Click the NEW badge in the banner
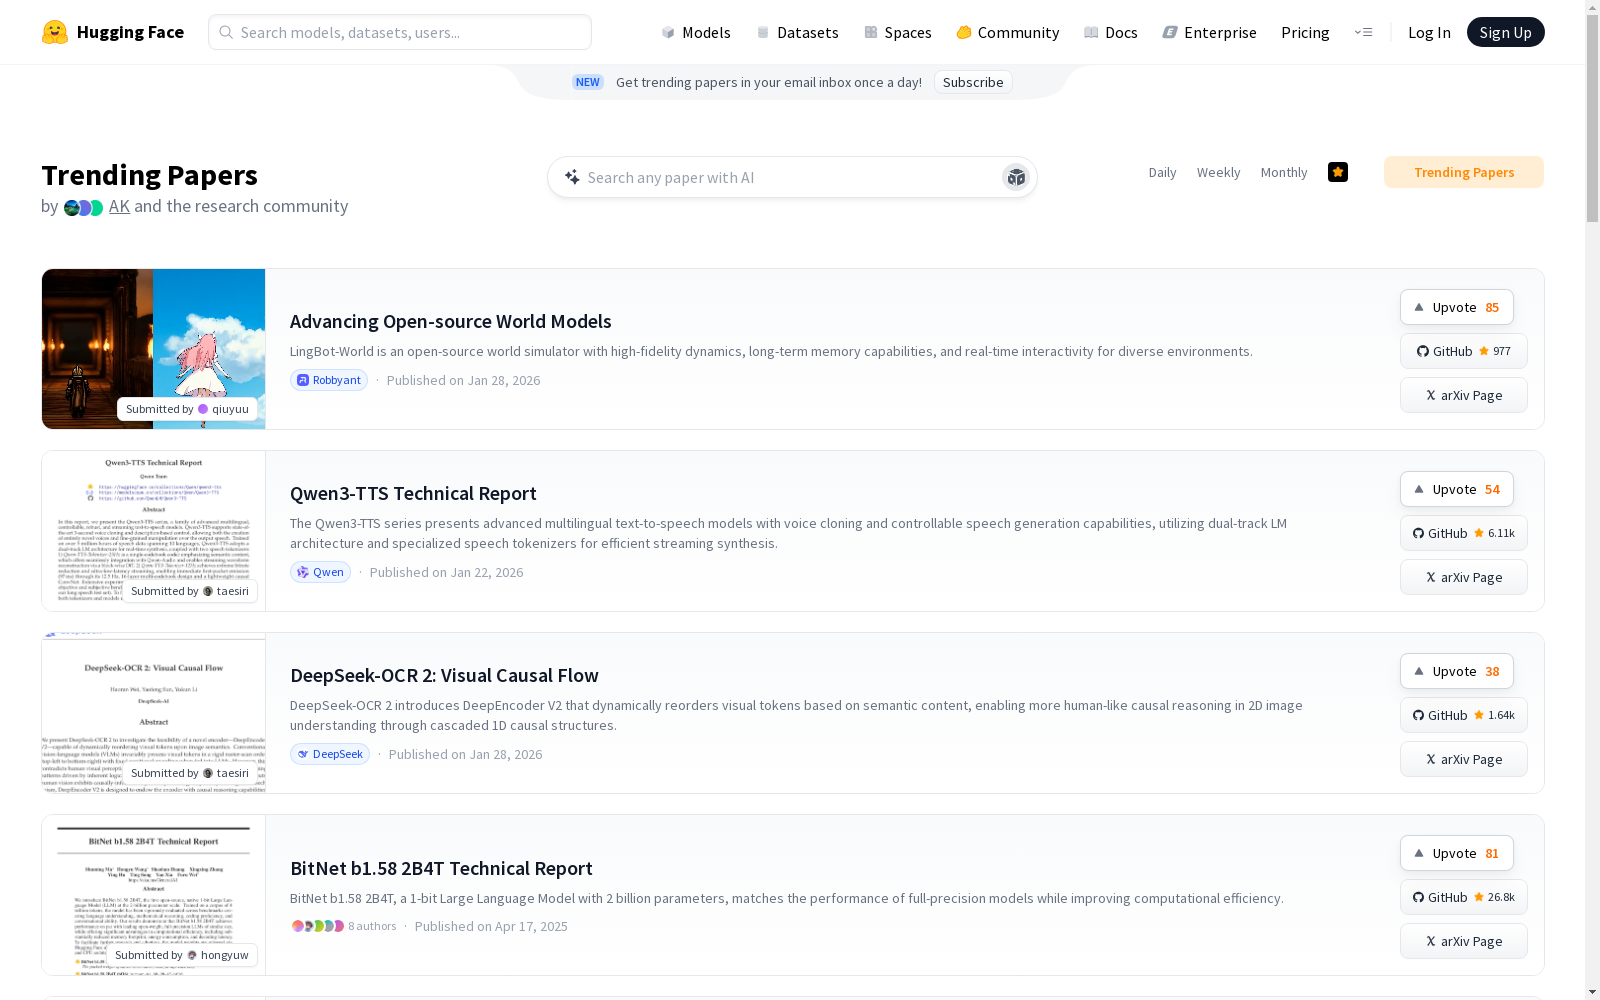Image resolution: width=1600 pixels, height=1000 pixels. [588, 82]
